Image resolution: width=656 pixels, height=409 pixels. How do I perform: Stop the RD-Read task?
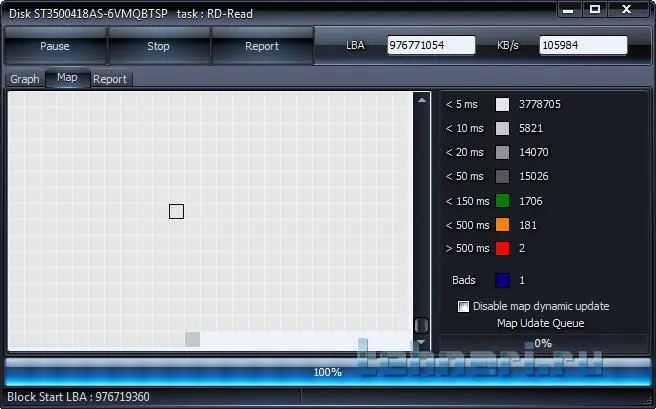[158, 46]
